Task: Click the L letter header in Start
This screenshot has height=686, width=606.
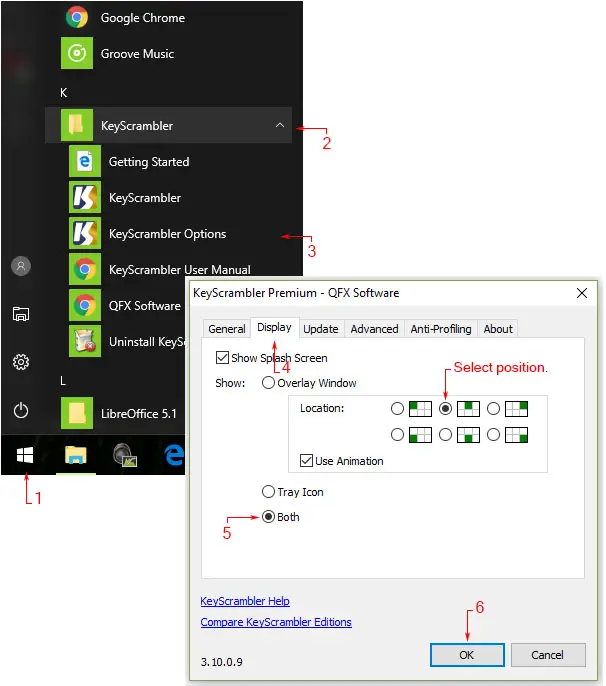Action: [x=63, y=381]
